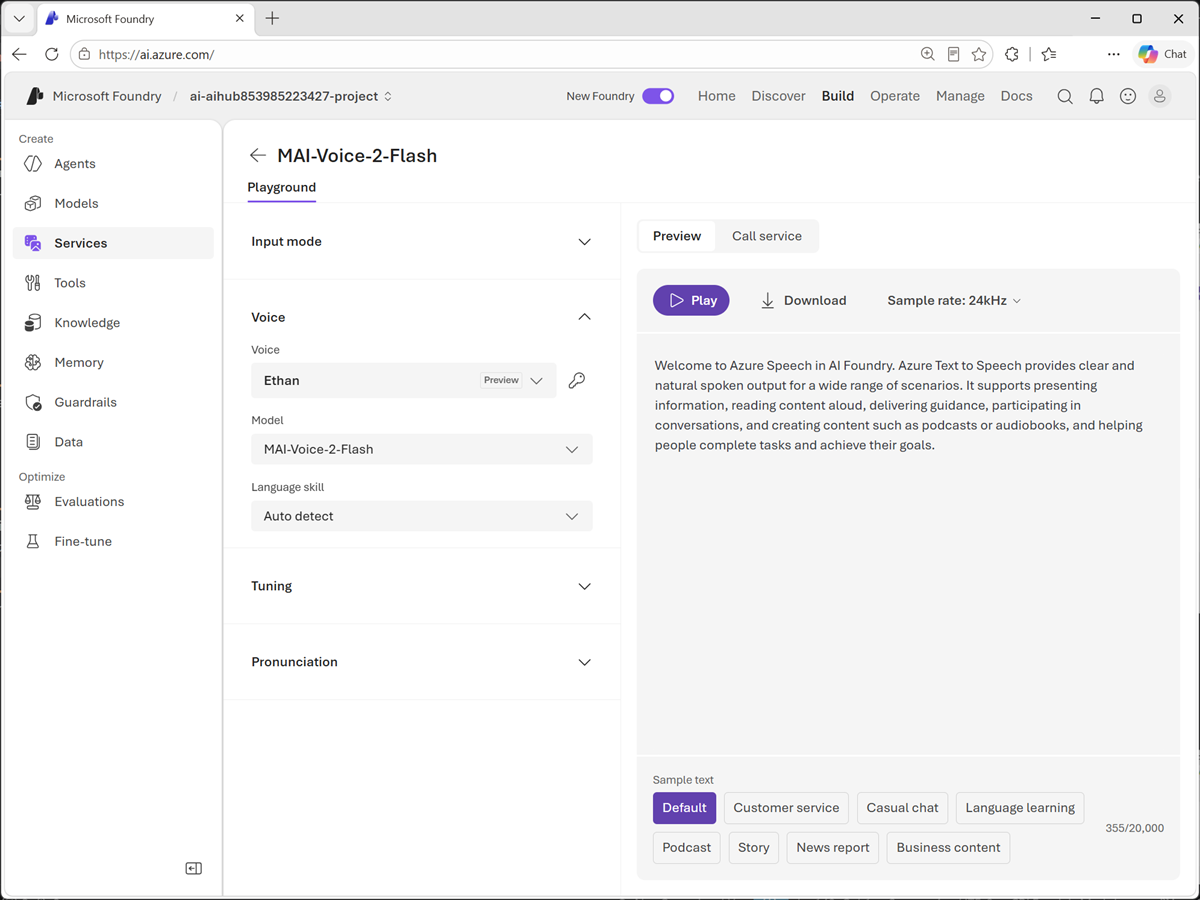Select the News report sample text

pos(833,848)
